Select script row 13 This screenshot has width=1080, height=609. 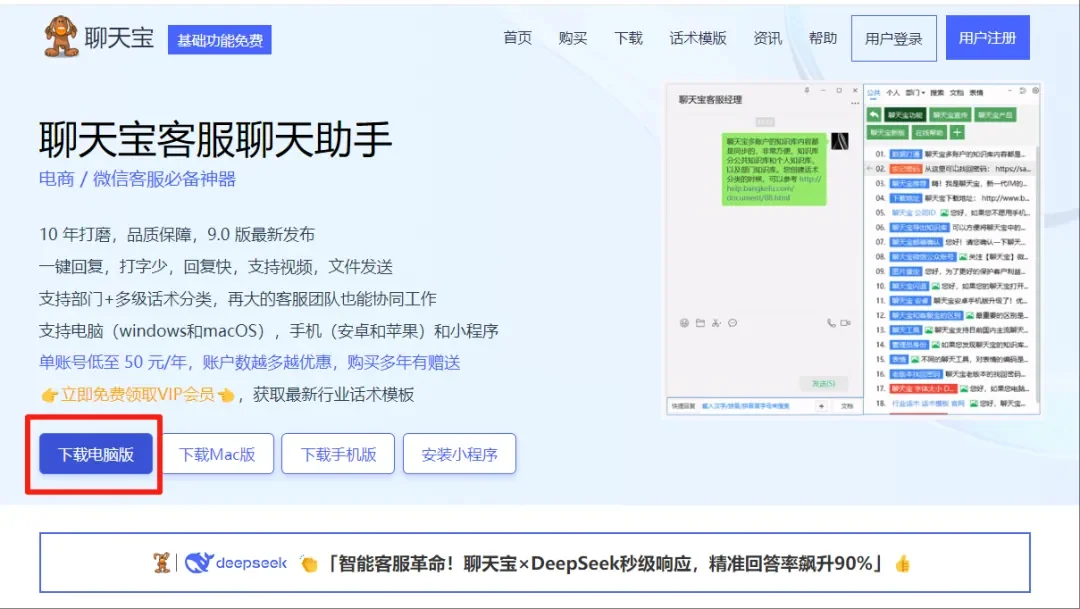[951, 330]
